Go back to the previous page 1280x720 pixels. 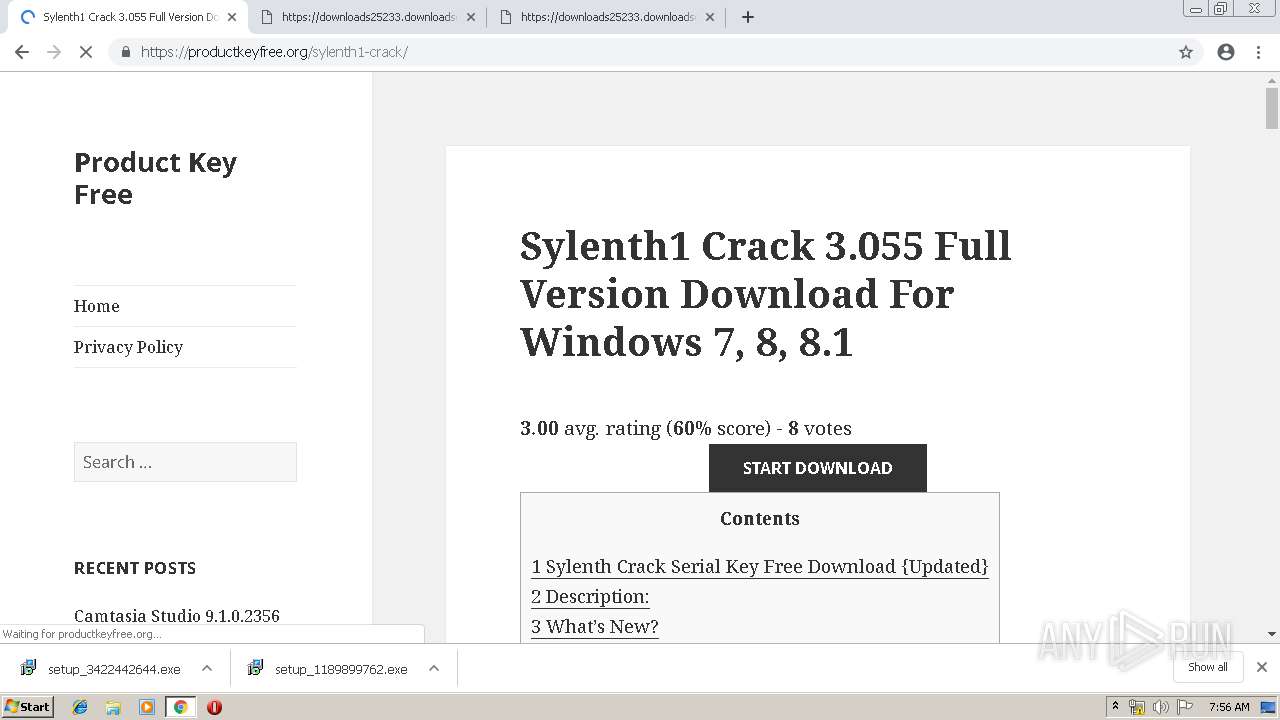click(x=22, y=52)
